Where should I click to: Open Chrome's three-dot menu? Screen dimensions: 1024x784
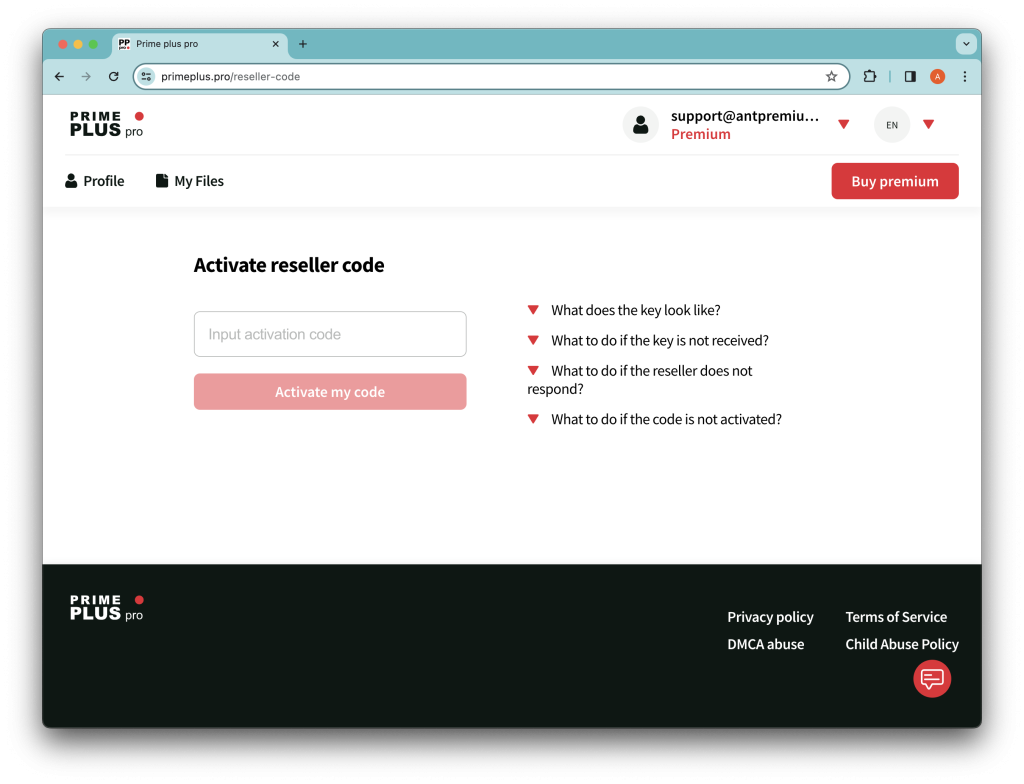coord(964,76)
